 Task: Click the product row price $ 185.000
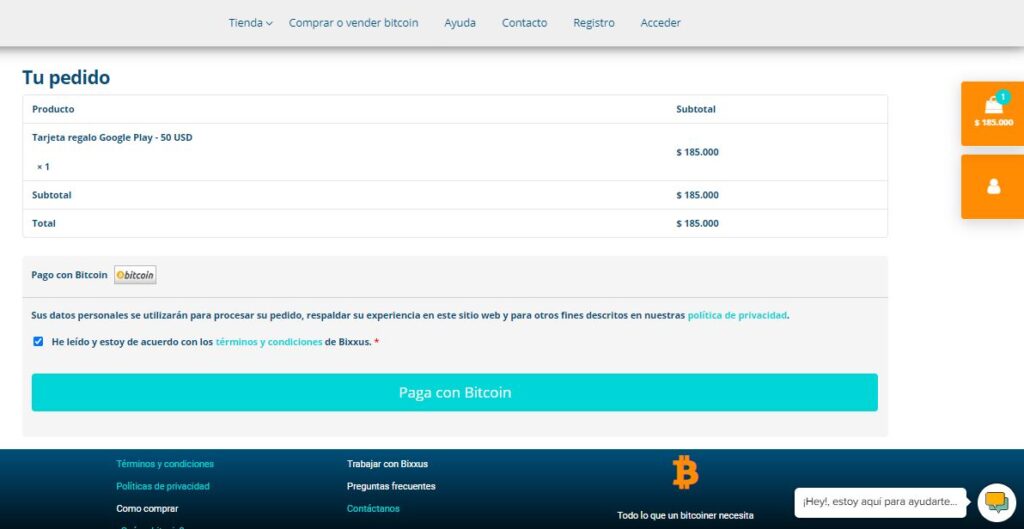pyautogui.click(x=697, y=152)
